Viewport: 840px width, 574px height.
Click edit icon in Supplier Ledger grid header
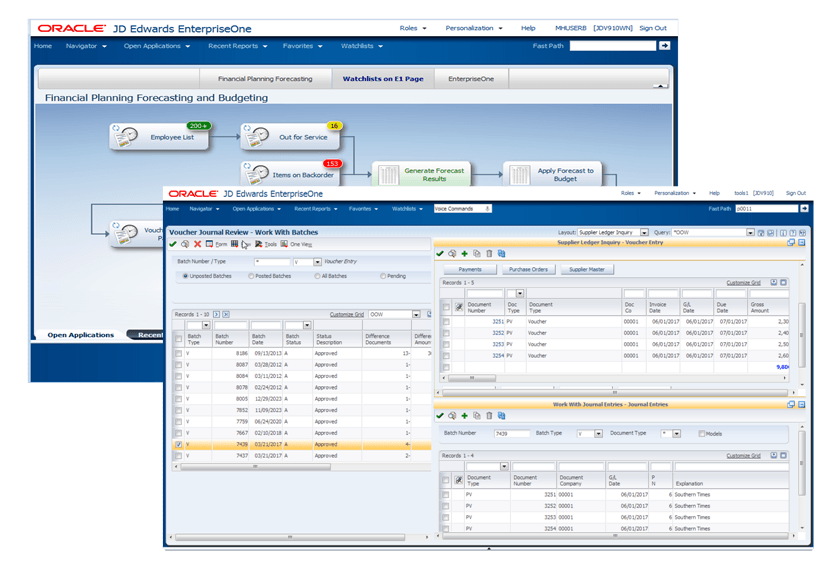459,308
